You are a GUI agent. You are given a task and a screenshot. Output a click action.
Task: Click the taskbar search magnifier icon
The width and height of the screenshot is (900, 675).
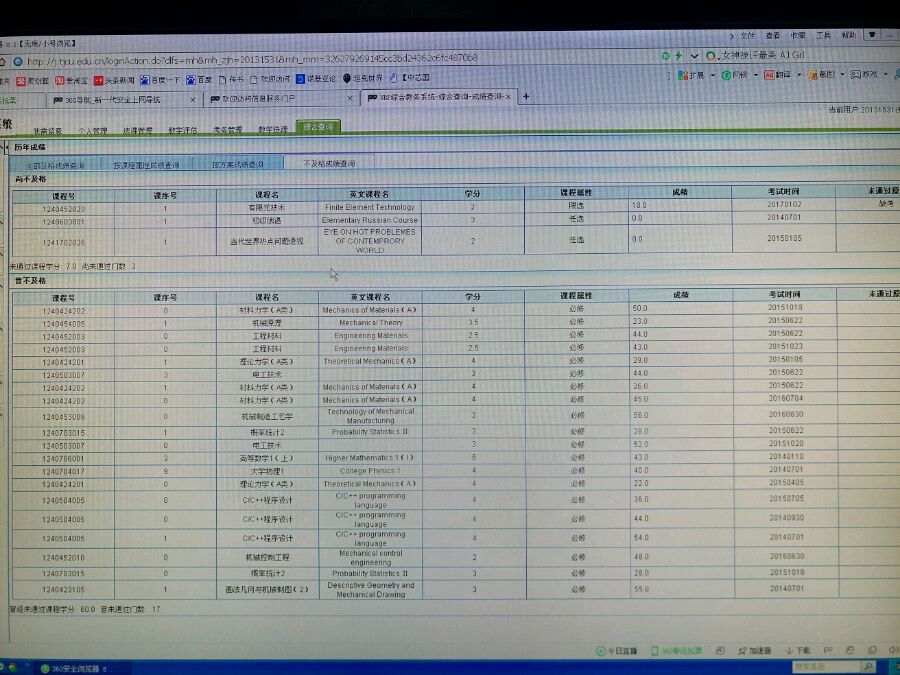coord(867,667)
